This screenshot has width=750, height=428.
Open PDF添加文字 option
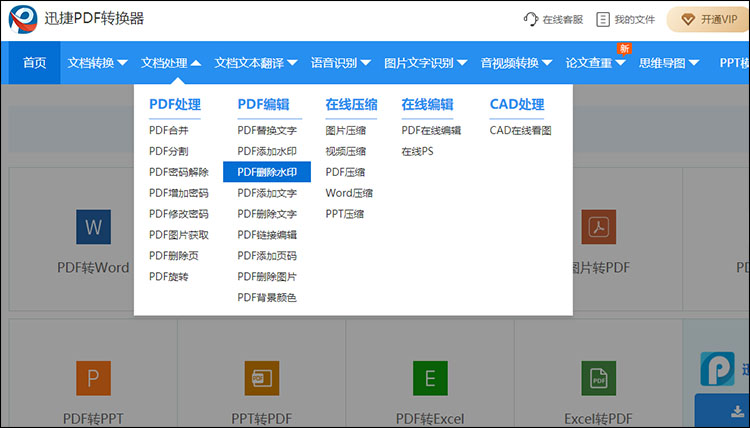tap(267, 193)
